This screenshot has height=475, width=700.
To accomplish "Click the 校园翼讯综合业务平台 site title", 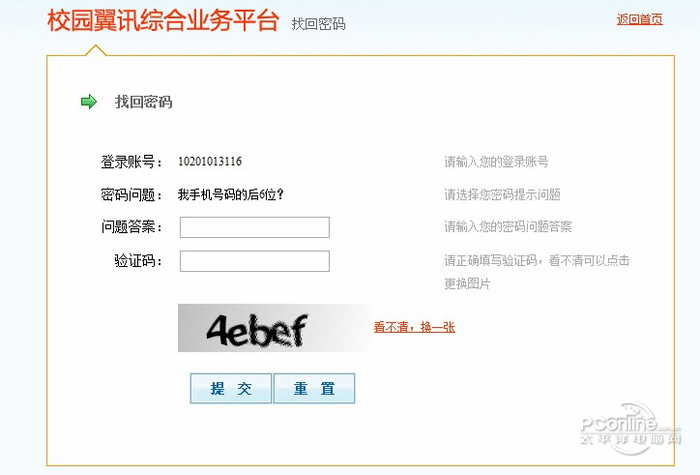I will 163,21.
